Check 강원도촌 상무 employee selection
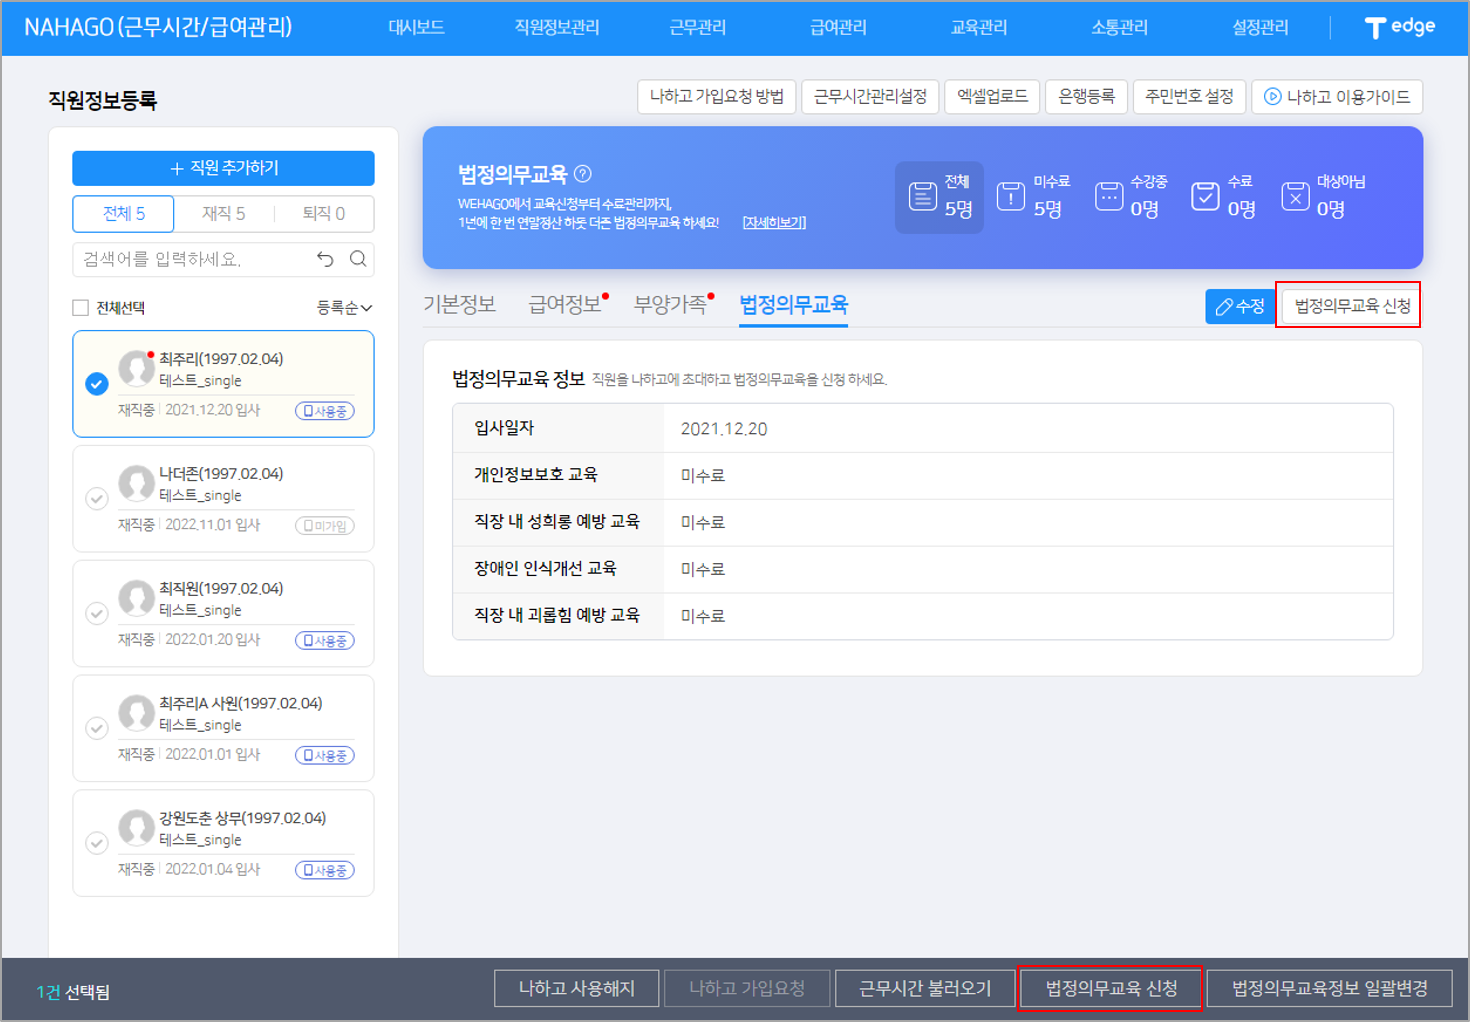 97,843
